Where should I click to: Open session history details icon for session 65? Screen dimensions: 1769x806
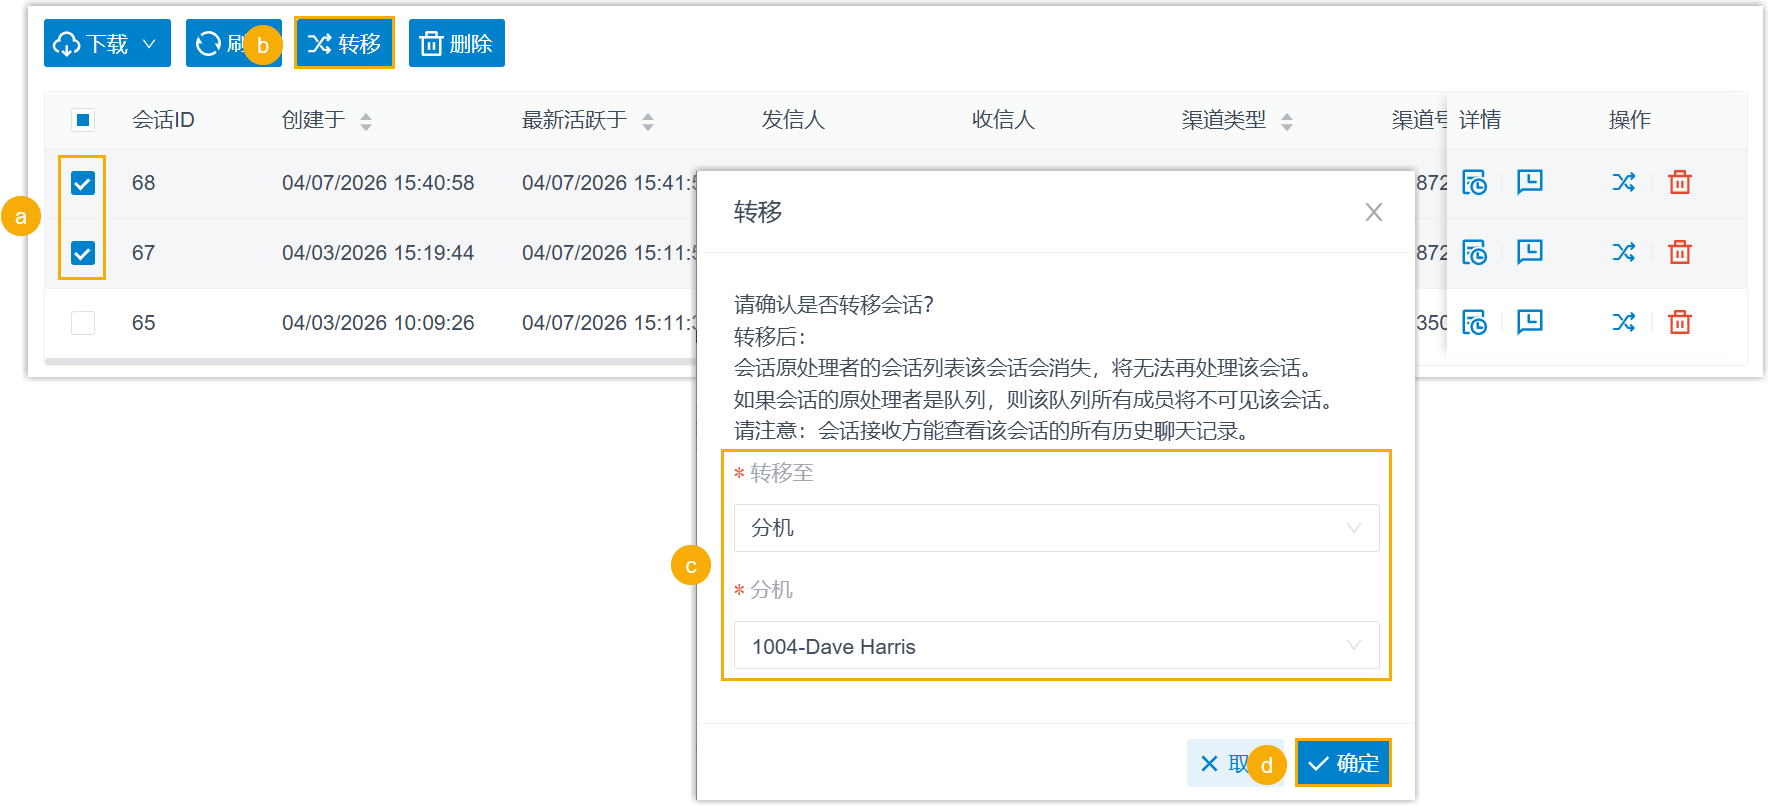[1474, 322]
